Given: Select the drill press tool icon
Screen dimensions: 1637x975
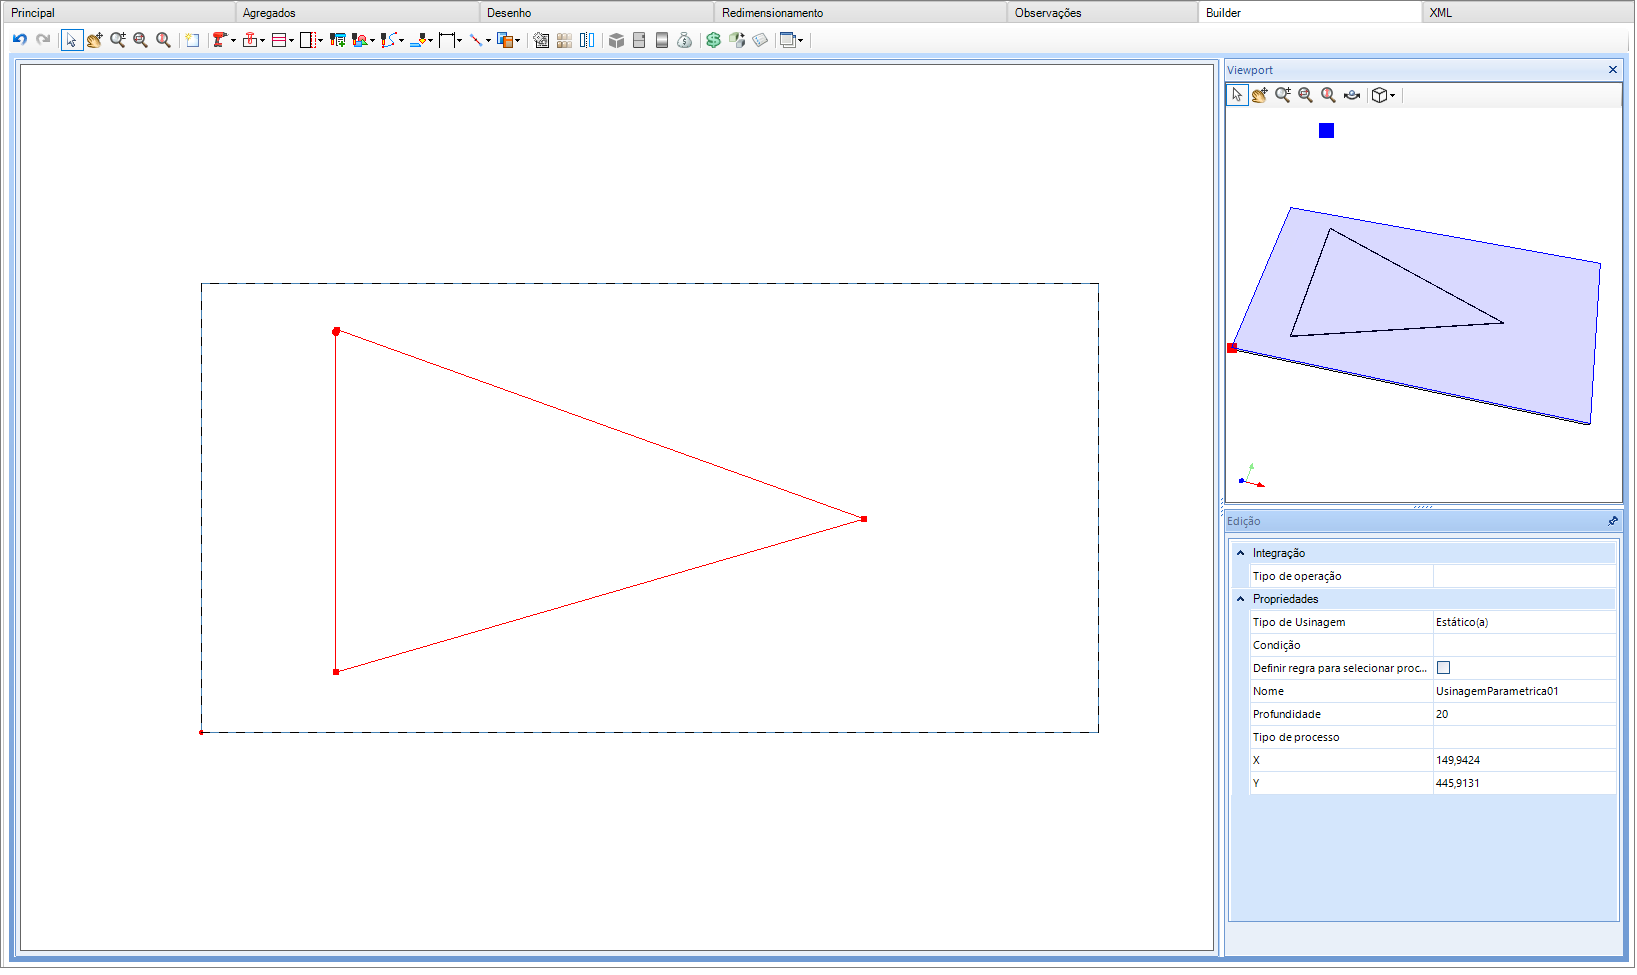Looking at the screenshot, I should coord(249,40).
